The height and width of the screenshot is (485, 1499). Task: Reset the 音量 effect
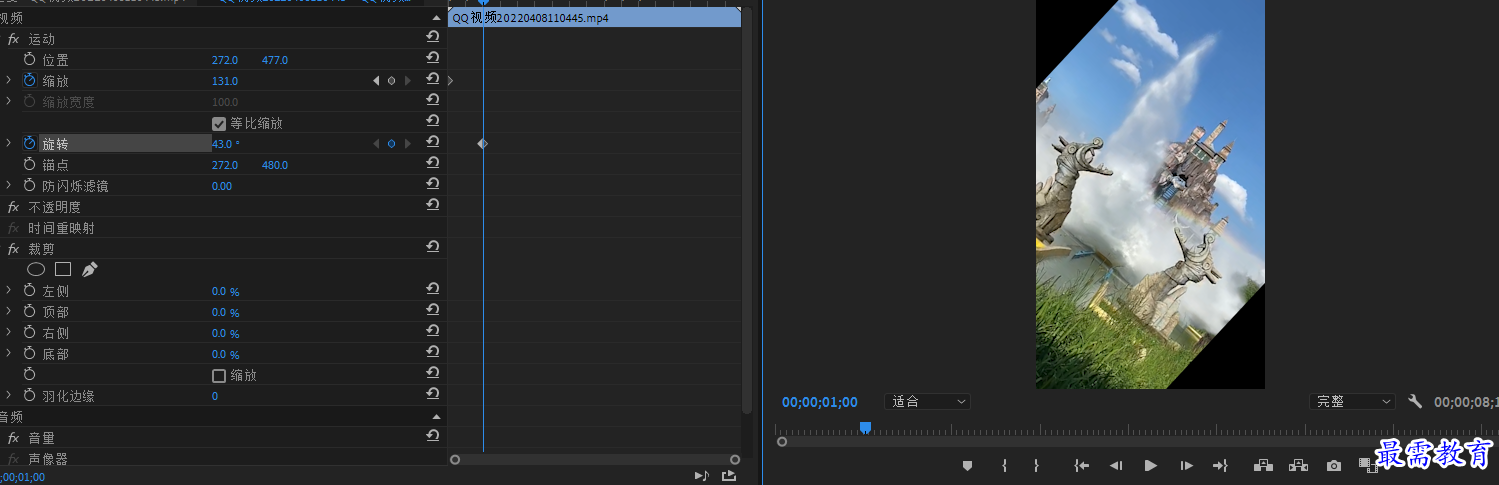coord(432,437)
